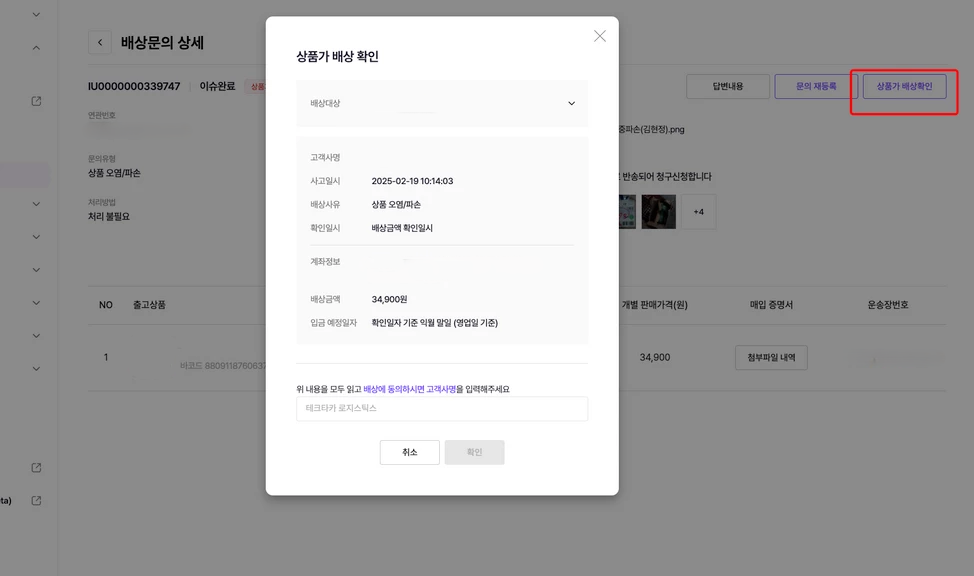Select the inquiry ID IU0000000339747
This screenshot has height=576, width=974.
click(134, 86)
